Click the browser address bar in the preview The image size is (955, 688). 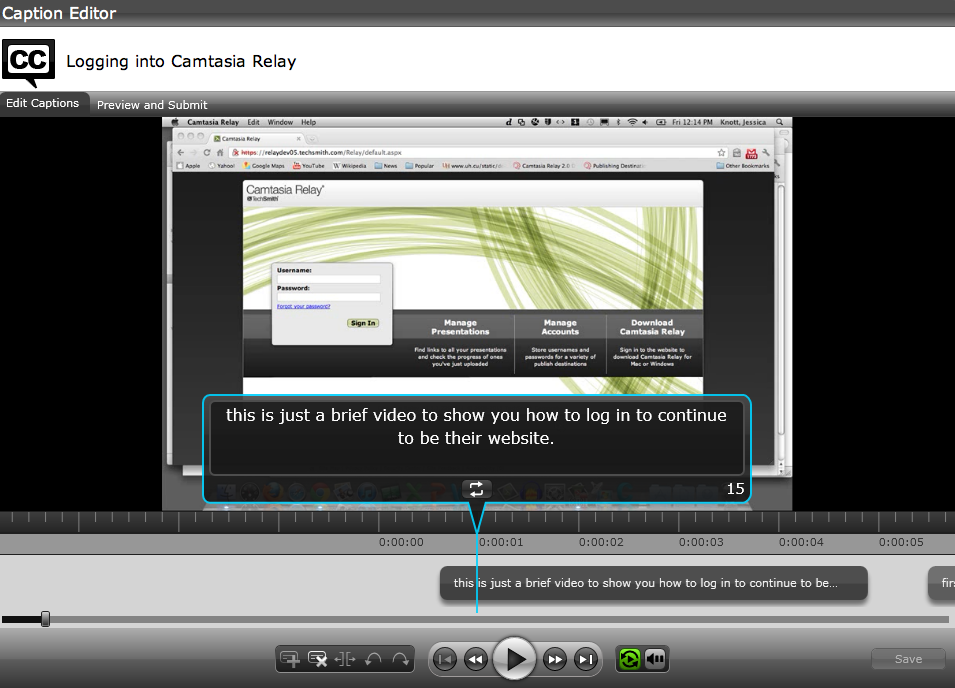pos(478,153)
